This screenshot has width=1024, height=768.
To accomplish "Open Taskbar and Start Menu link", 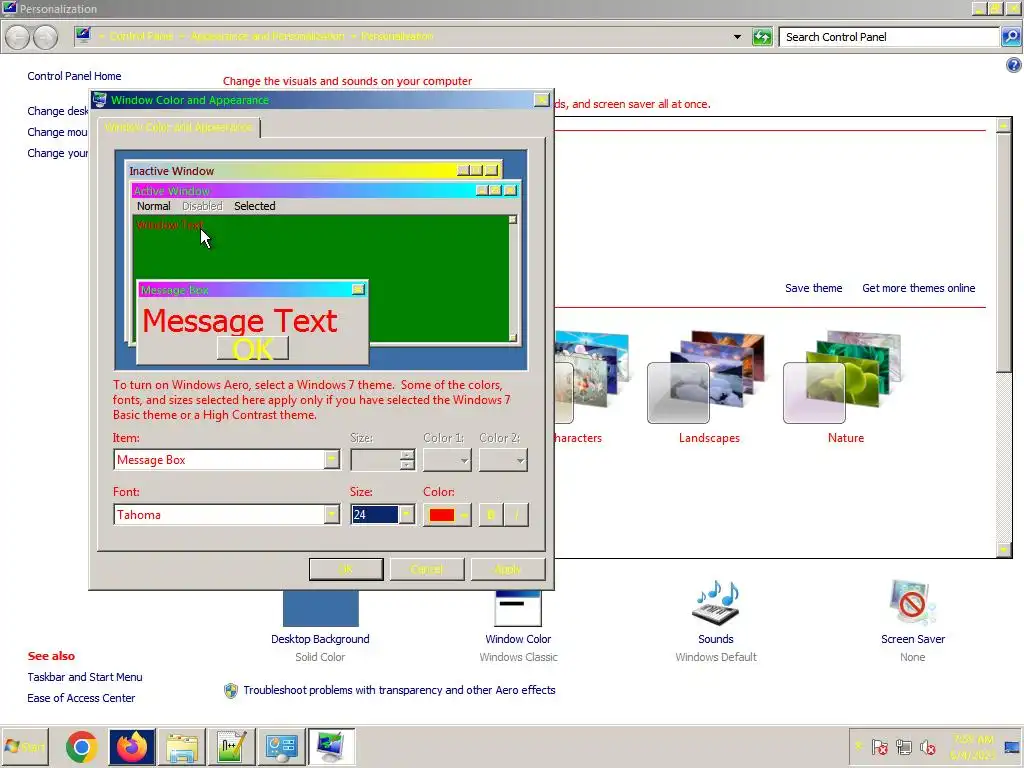I will pos(85,677).
